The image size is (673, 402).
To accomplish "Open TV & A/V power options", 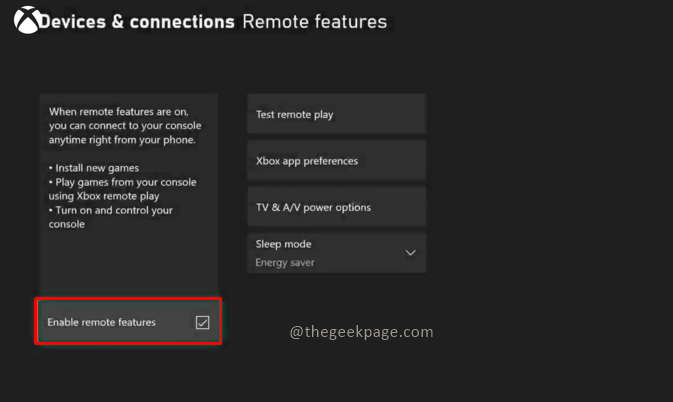I will (x=336, y=207).
